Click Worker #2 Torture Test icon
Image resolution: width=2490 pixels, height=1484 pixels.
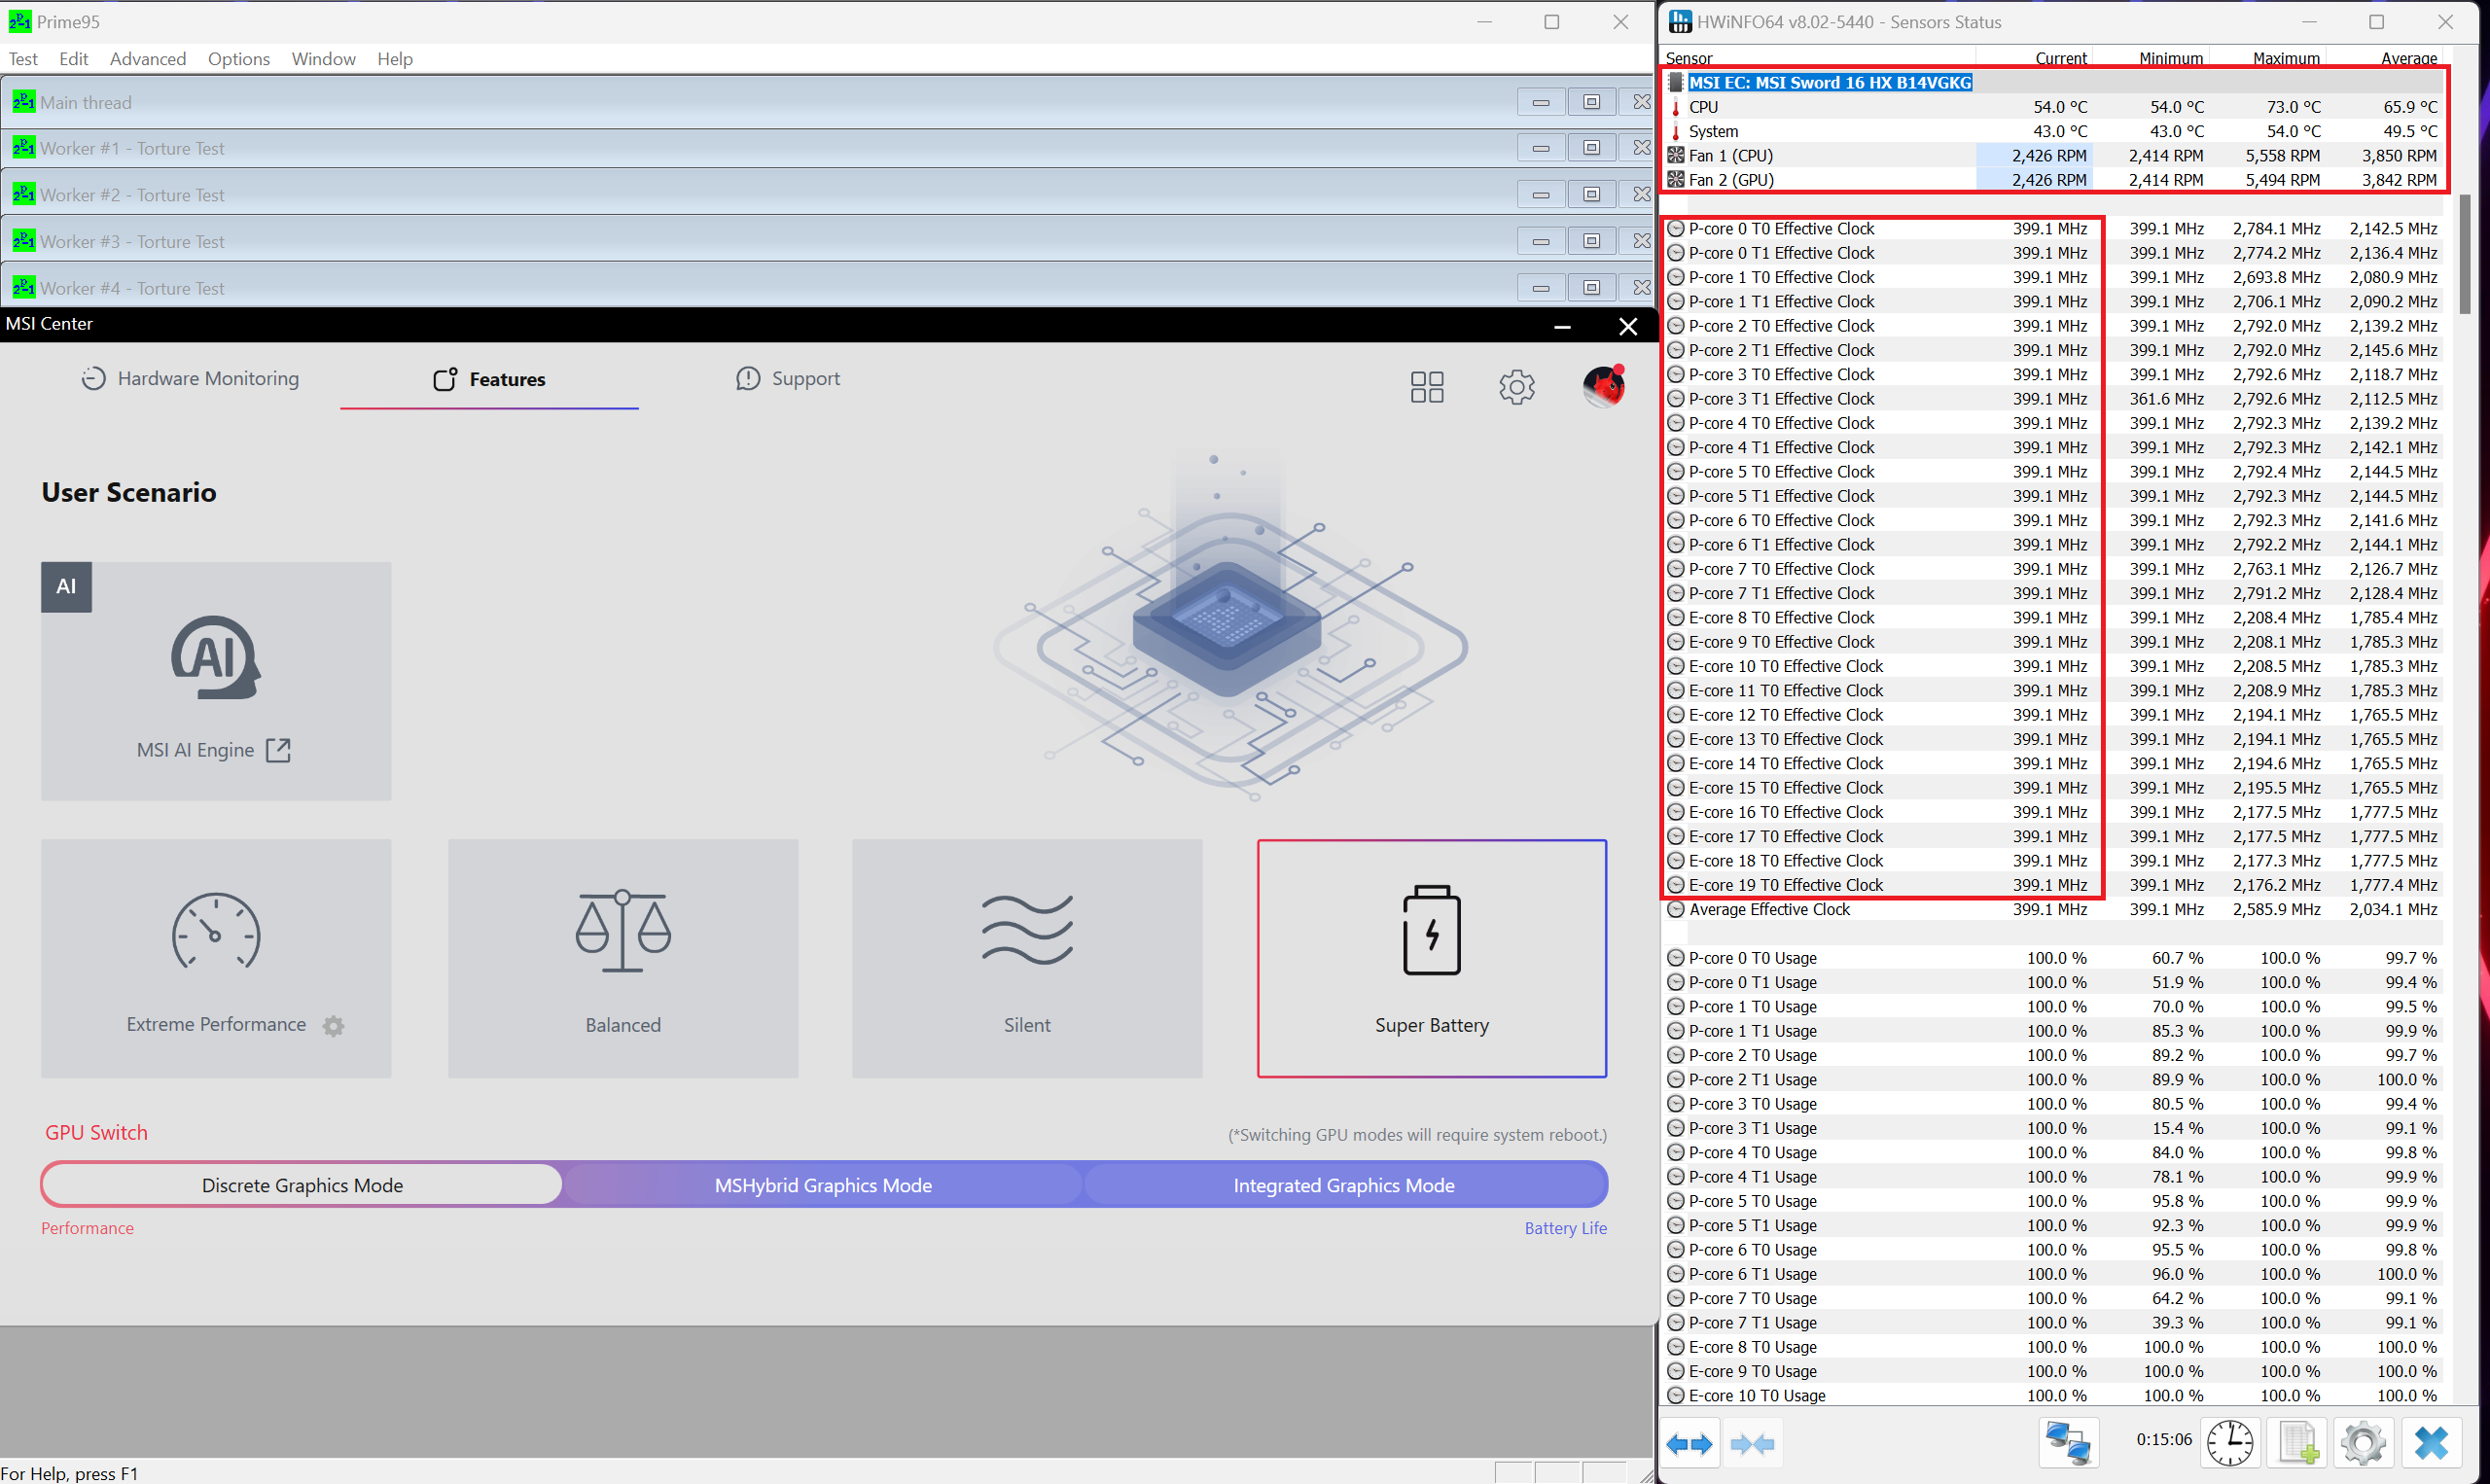24,194
